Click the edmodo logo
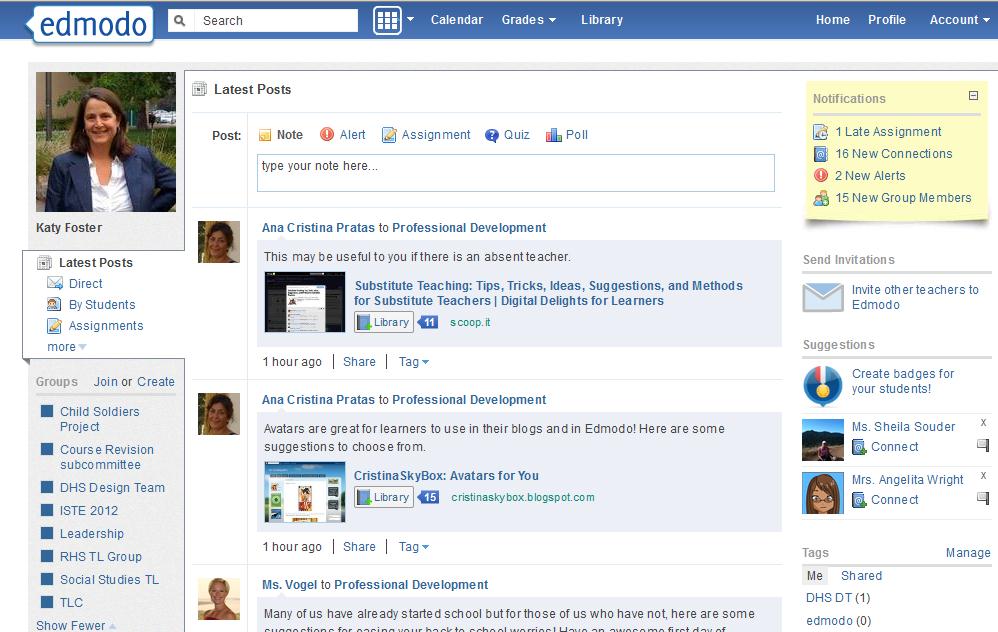The height and width of the screenshot is (632, 998). tap(92, 25)
